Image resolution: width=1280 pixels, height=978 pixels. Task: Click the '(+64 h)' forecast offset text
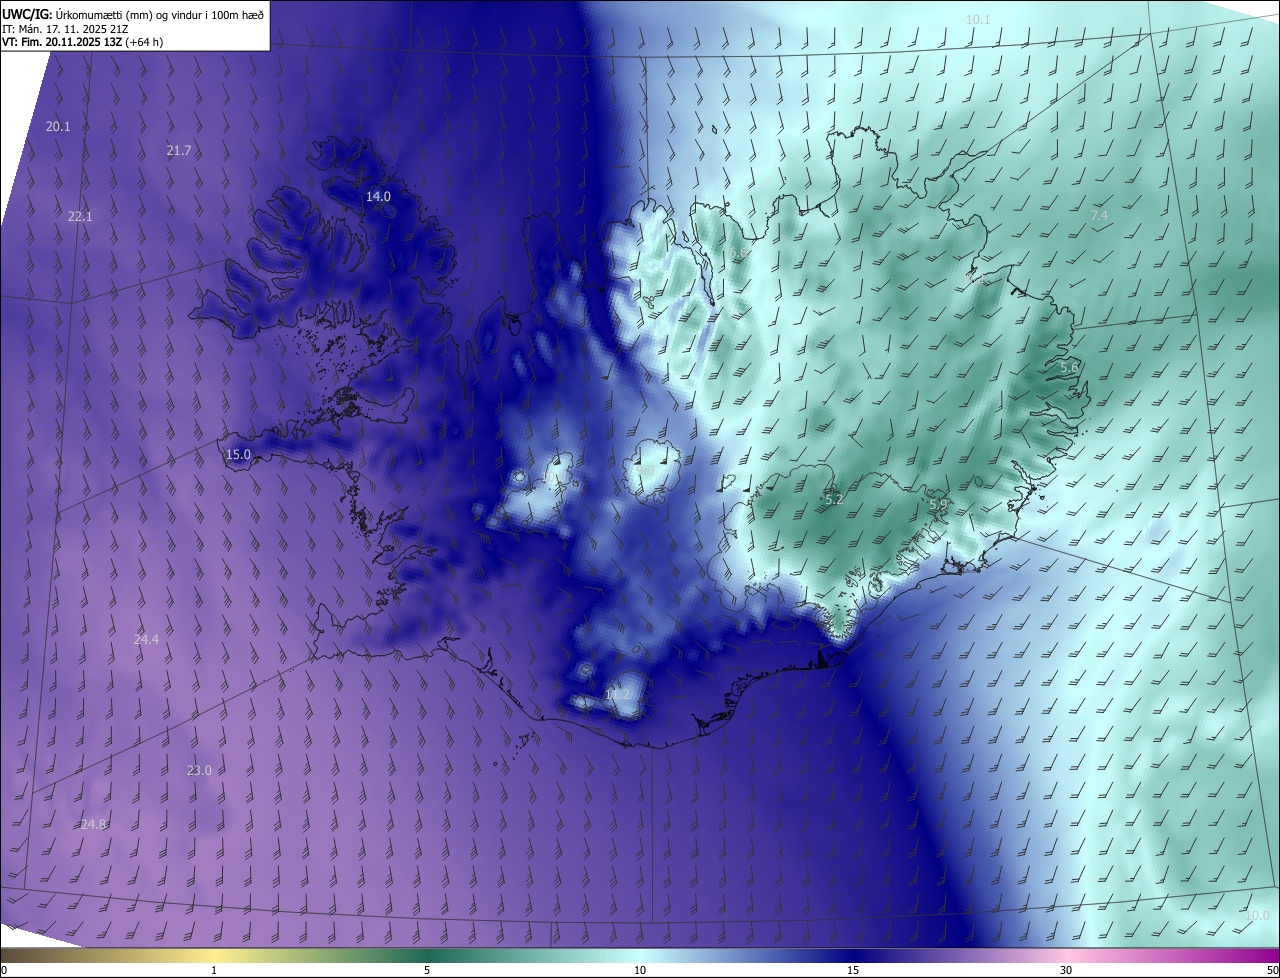click(x=146, y=42)
